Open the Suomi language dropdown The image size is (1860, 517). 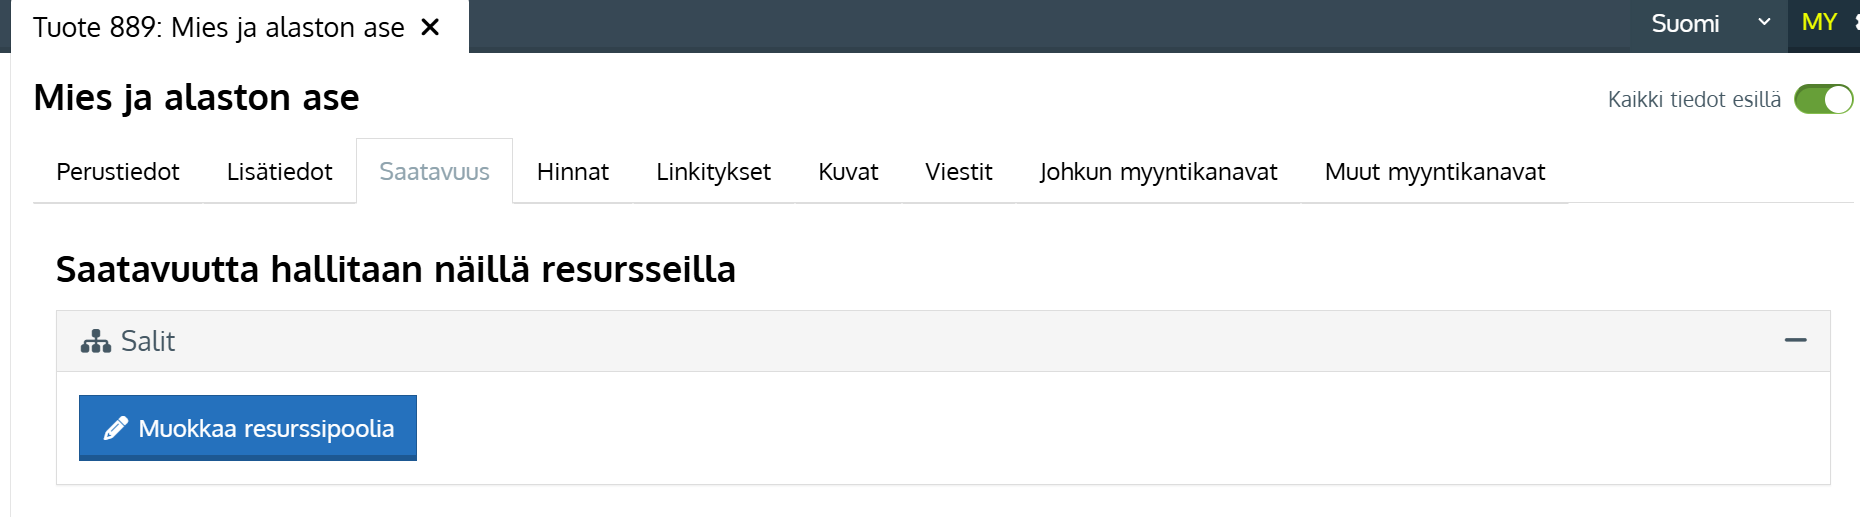(x=1685, y=24)
